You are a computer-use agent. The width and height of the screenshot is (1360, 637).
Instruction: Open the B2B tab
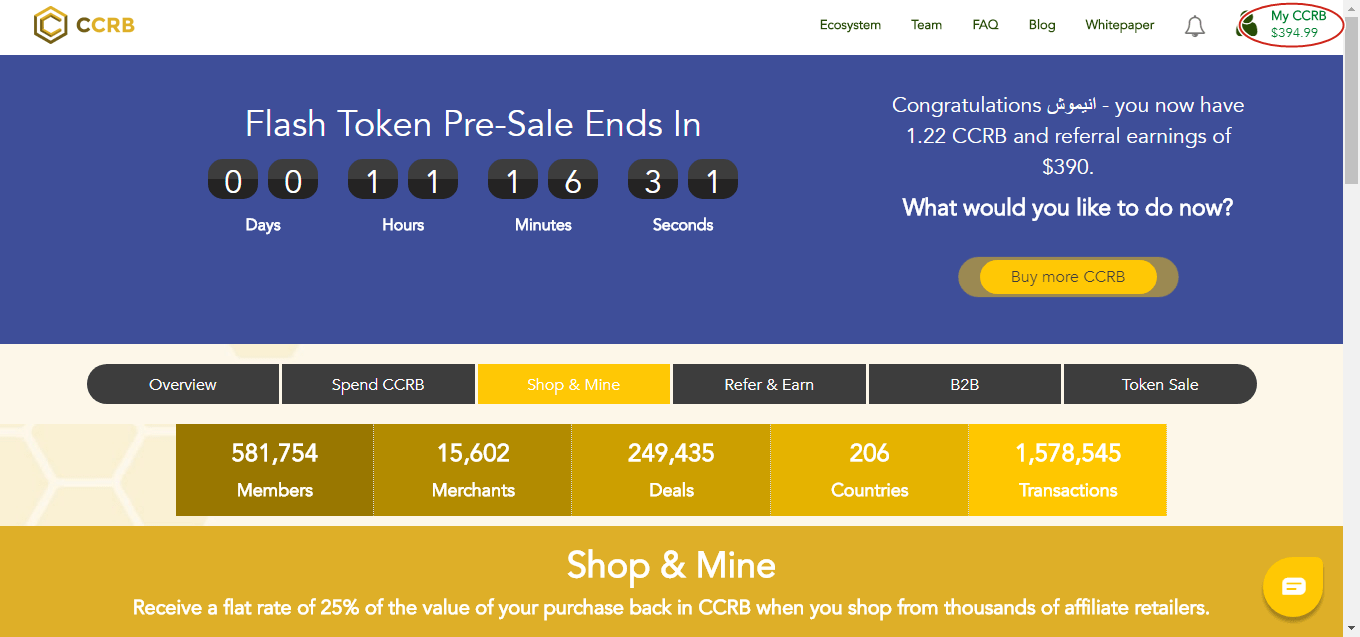click(965, 384)
